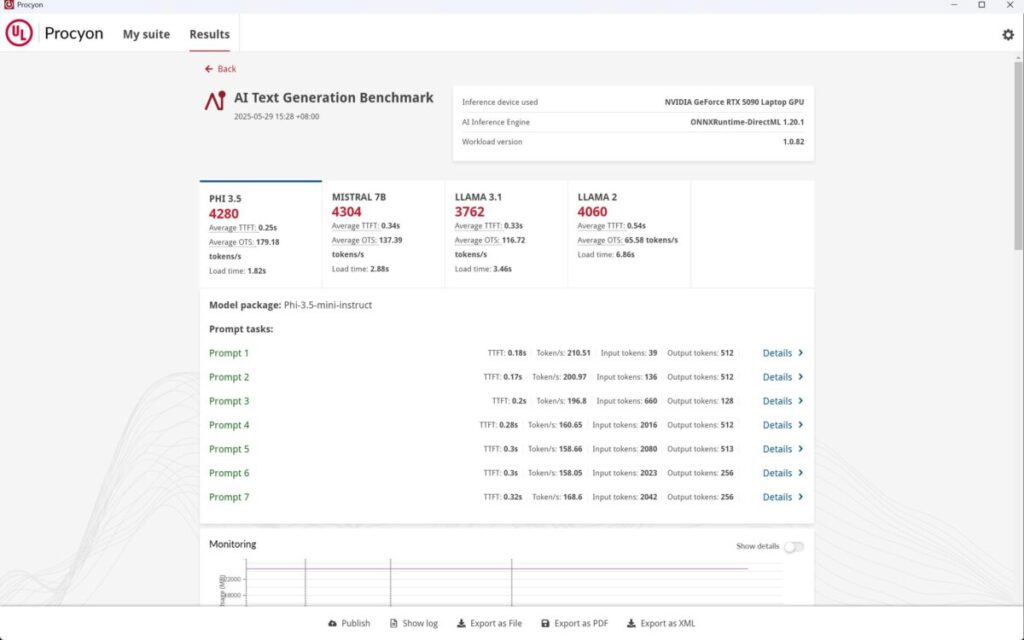Click the Export as File download icon
The height and width of the screenshot is (640, 1024).
461,623
